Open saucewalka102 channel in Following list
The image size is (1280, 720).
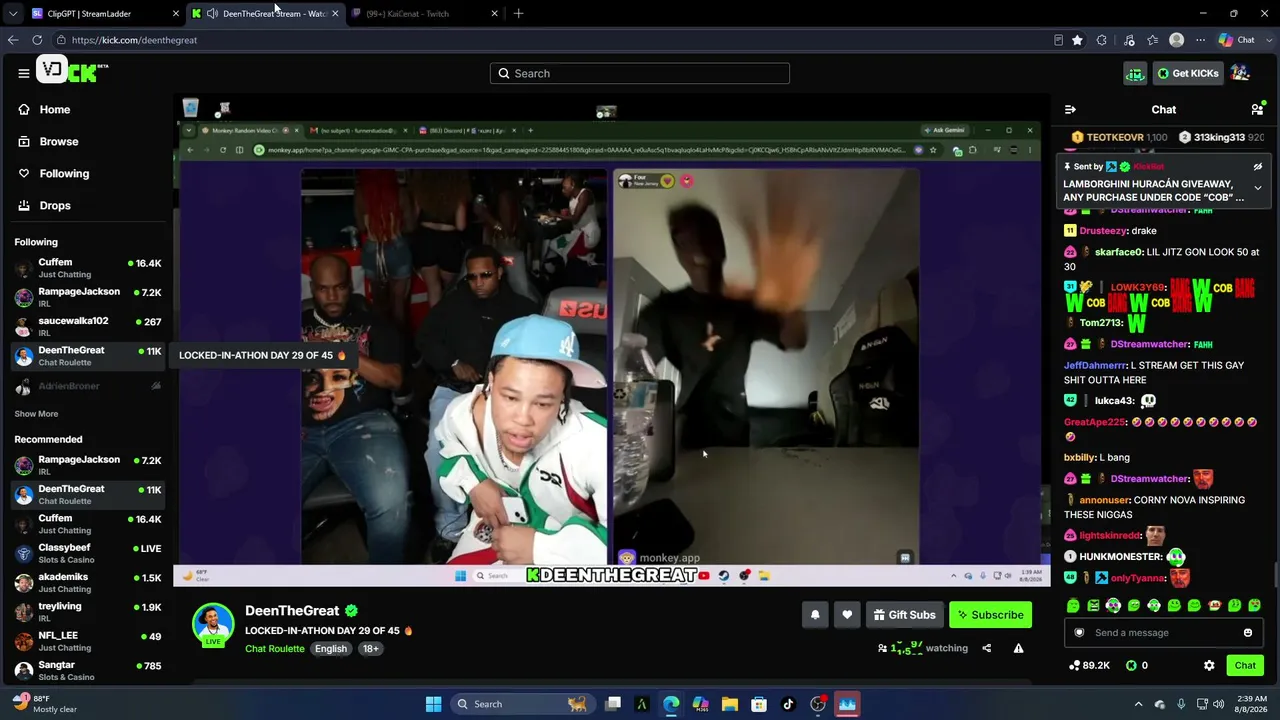click(x=87, y=327)
